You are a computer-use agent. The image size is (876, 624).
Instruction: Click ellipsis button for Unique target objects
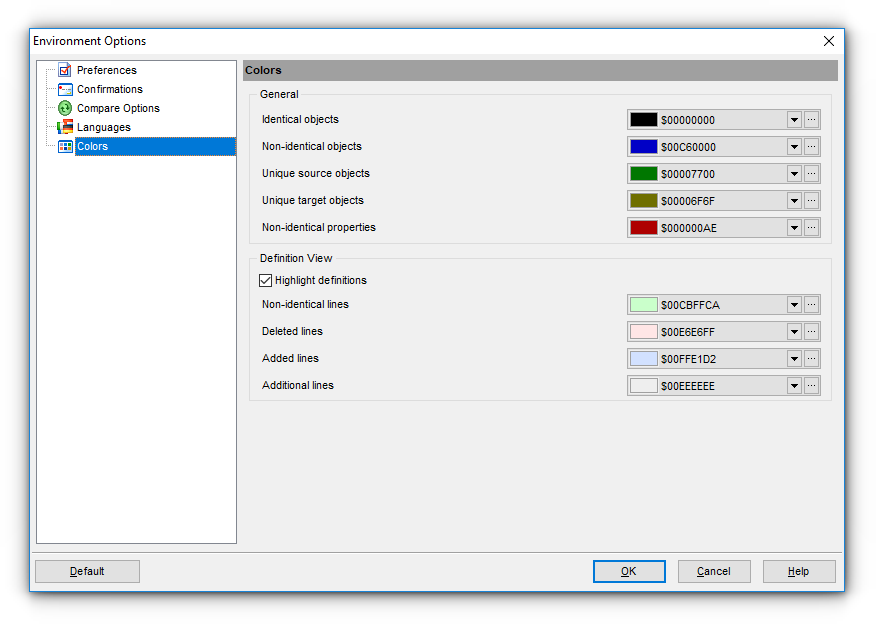812,201
